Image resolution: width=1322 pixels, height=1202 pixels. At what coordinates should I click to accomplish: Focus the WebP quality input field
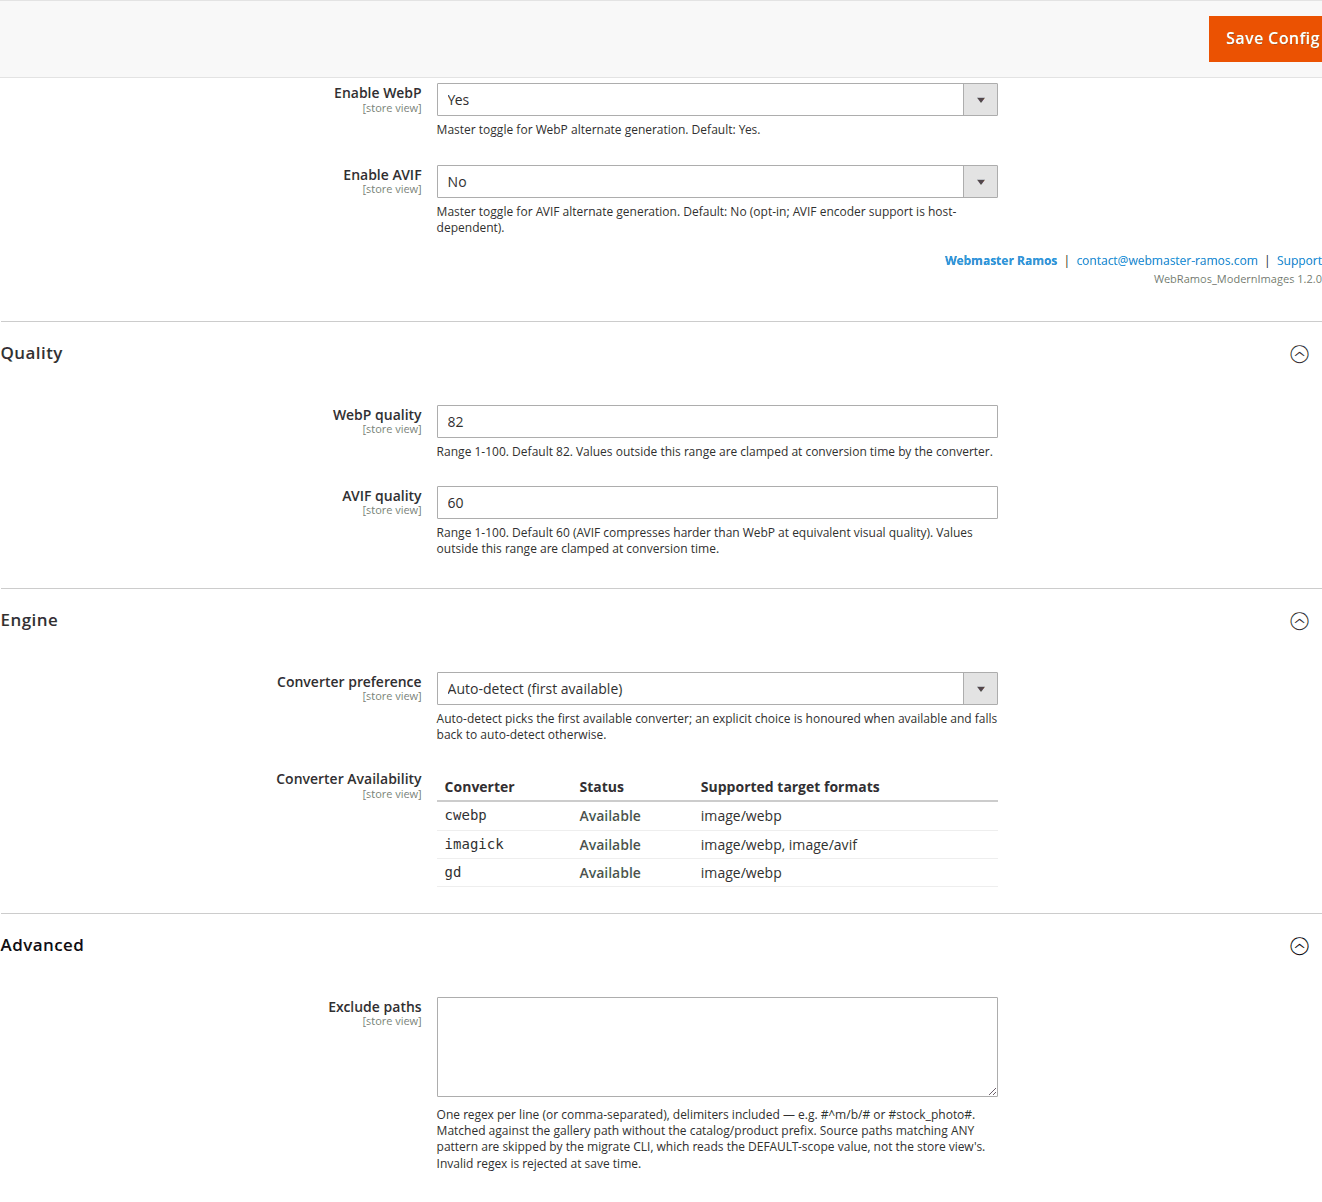[x=717, y=422]
